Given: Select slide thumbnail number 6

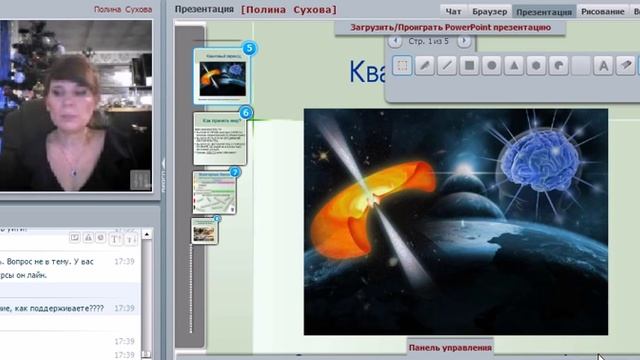Looking at the screenshot, I should tap(220, 138).
